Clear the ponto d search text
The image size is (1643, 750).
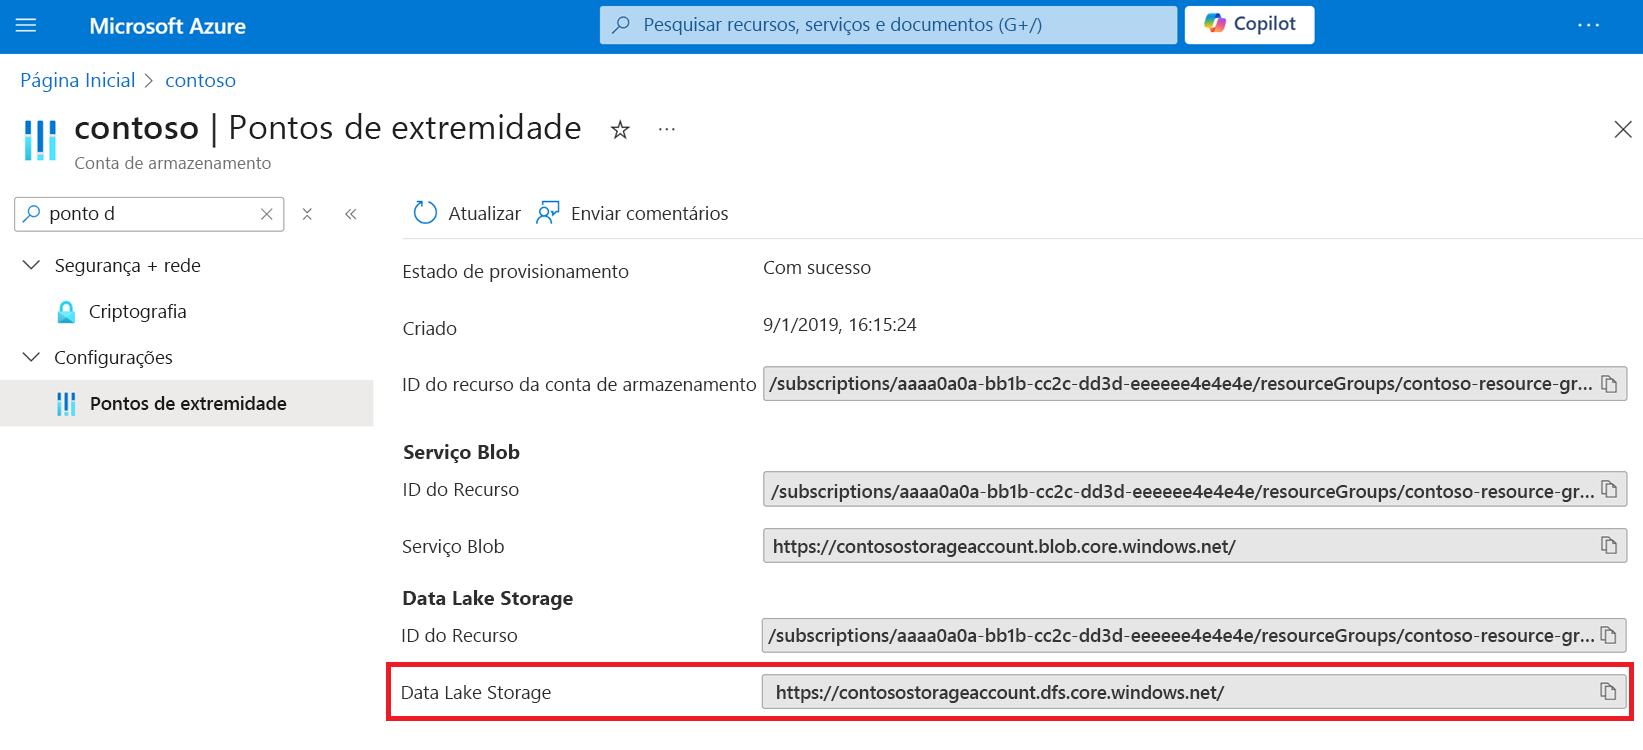(x=265, y=213)
